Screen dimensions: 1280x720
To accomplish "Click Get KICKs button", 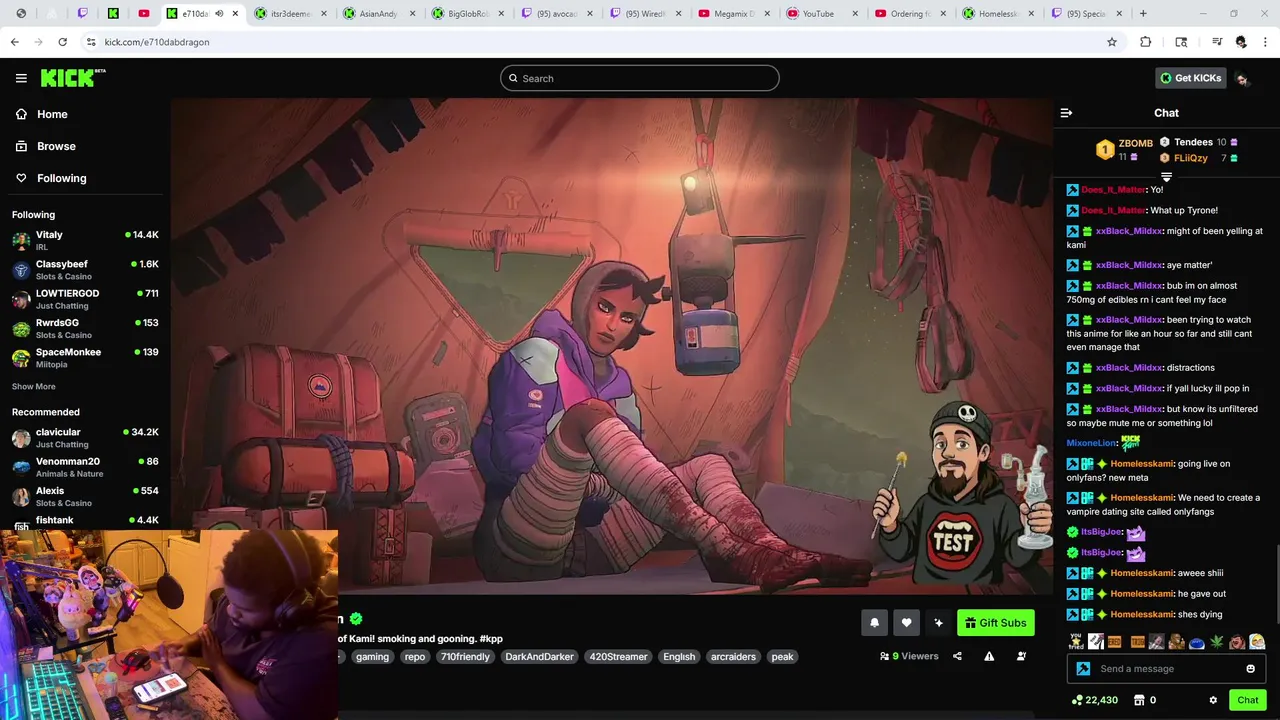I will pyautogui.click(x=1190, y=78).
